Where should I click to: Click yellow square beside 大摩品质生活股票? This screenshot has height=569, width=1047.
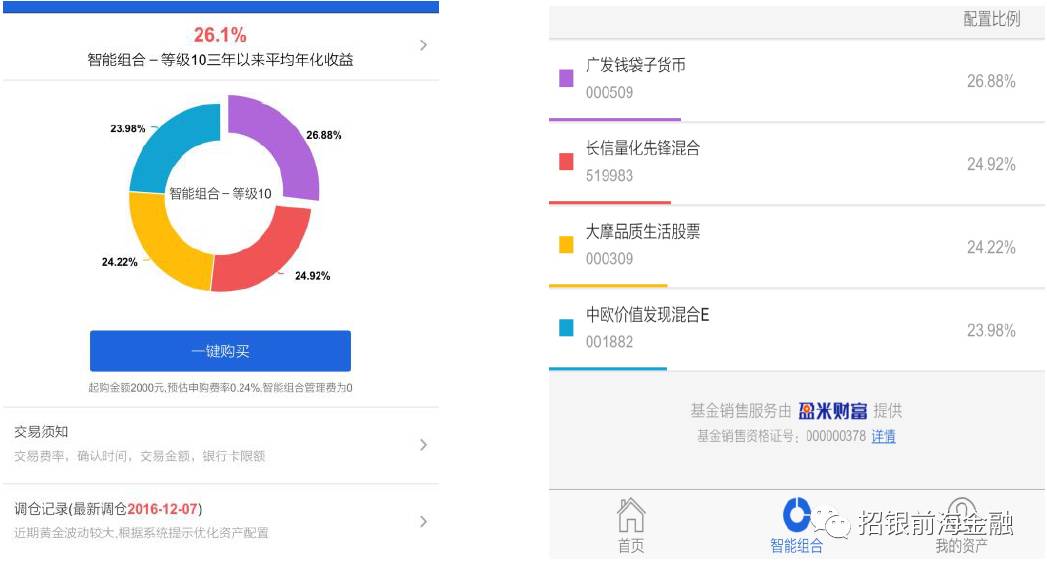(x=566, y=245)
